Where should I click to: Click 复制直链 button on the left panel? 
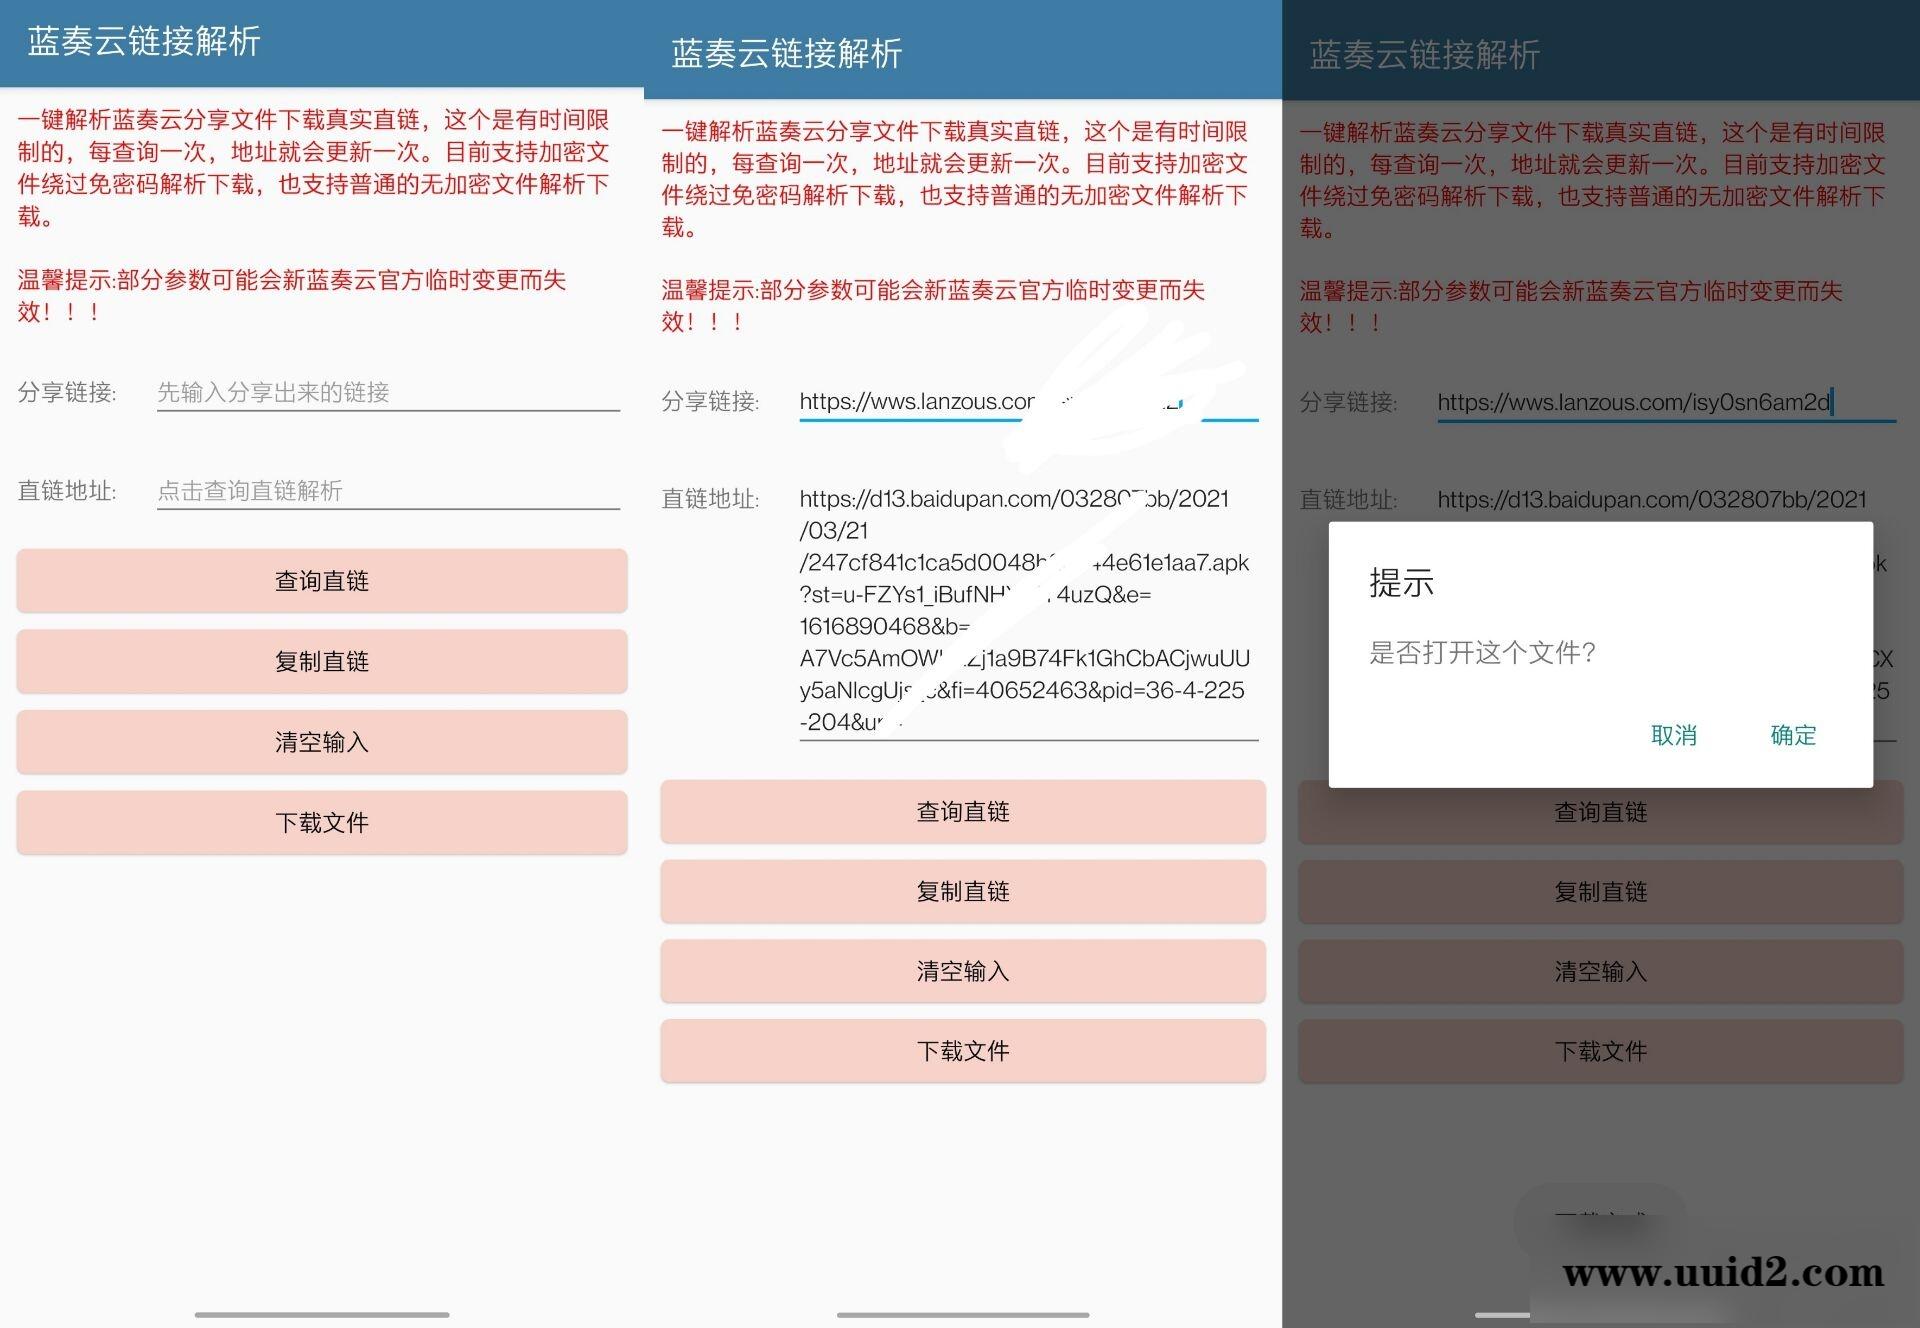point(320,661)
